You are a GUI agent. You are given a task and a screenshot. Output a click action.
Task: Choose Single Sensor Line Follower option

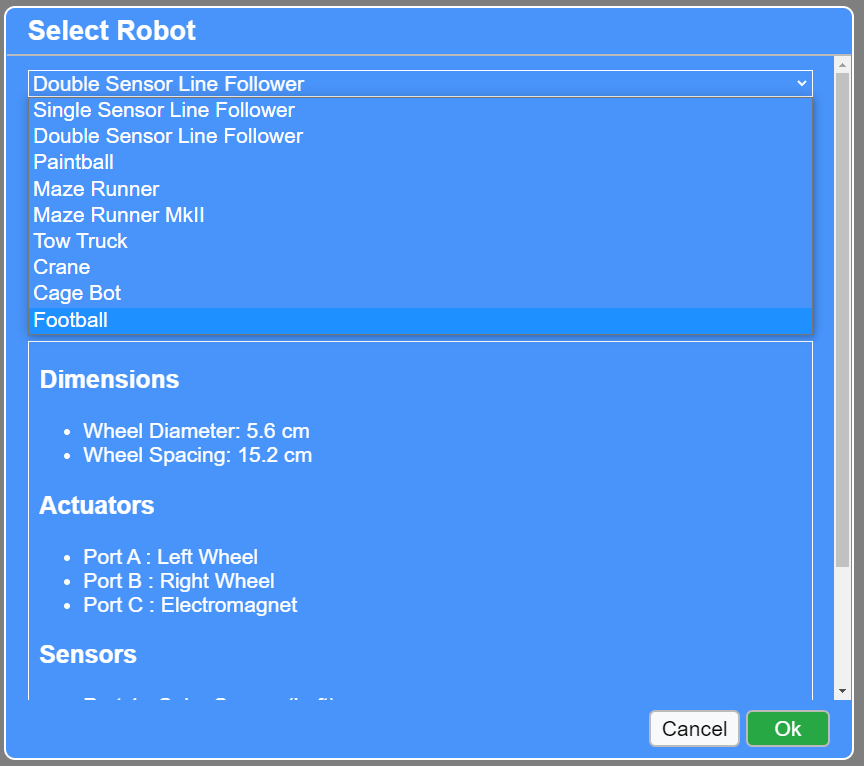tap(164, 110)
